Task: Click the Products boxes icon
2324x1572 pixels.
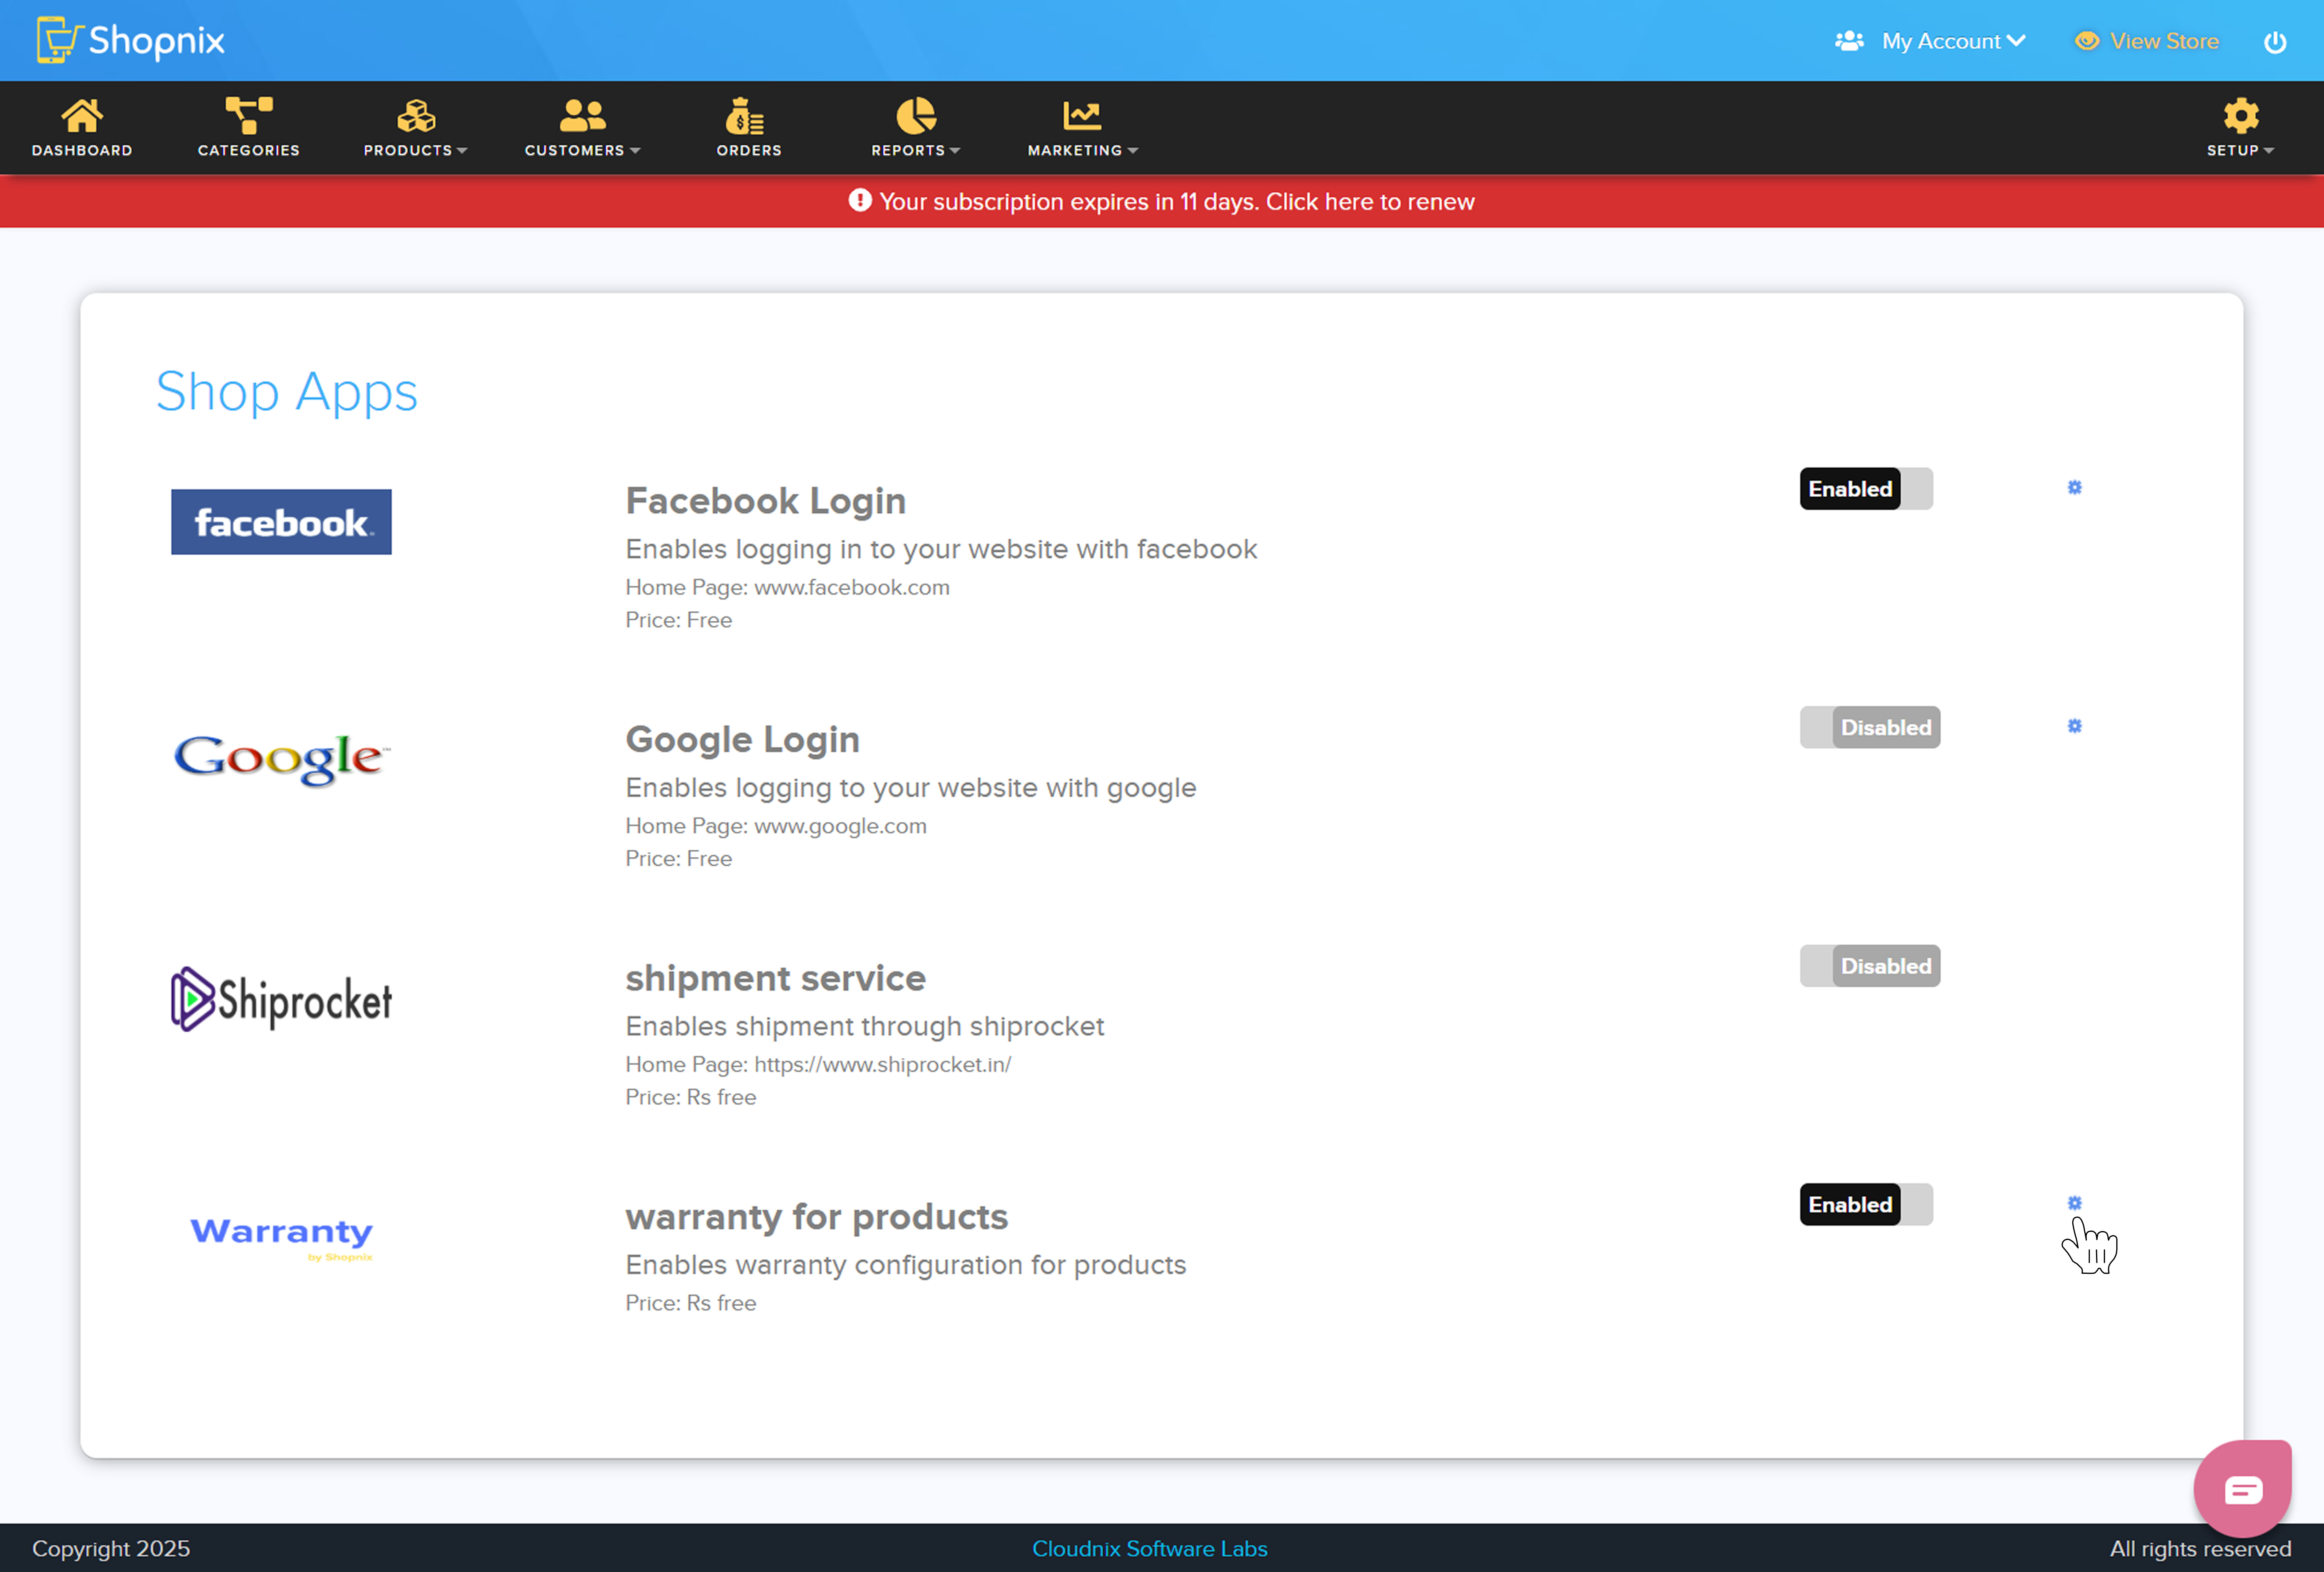Action: 416,116
